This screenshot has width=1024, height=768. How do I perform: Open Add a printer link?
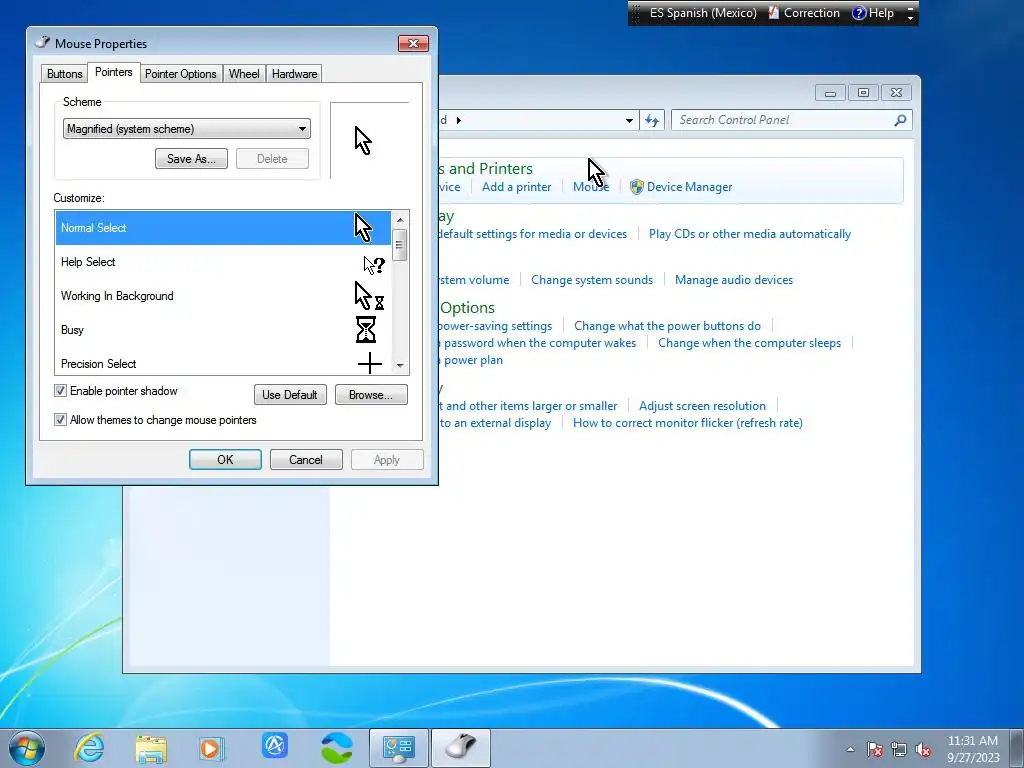517,187
